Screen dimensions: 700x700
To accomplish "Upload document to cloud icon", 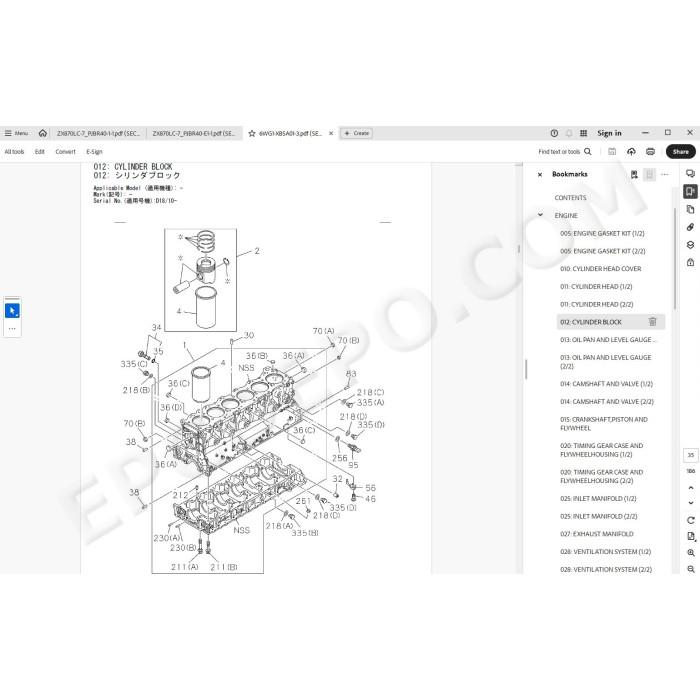I will point(631,152).
